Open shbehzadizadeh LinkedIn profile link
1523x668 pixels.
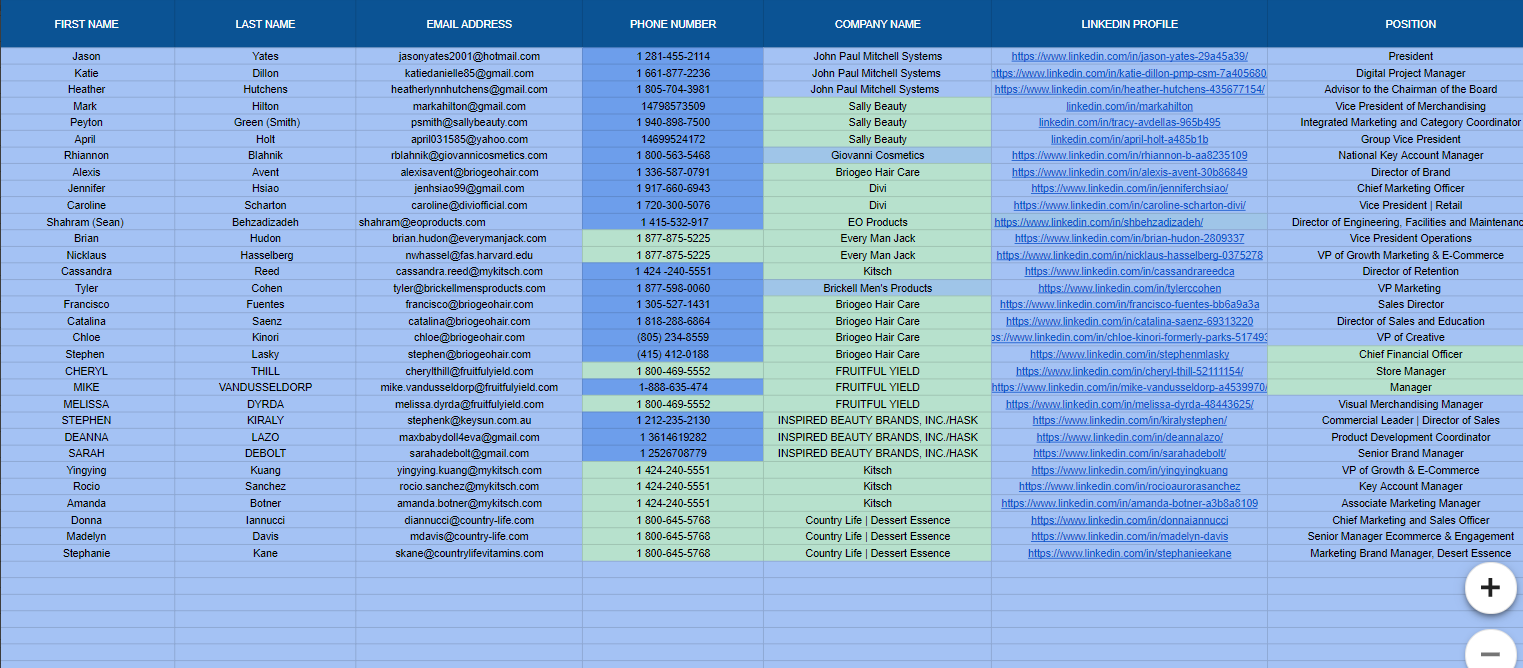[x=1099, y=222]
